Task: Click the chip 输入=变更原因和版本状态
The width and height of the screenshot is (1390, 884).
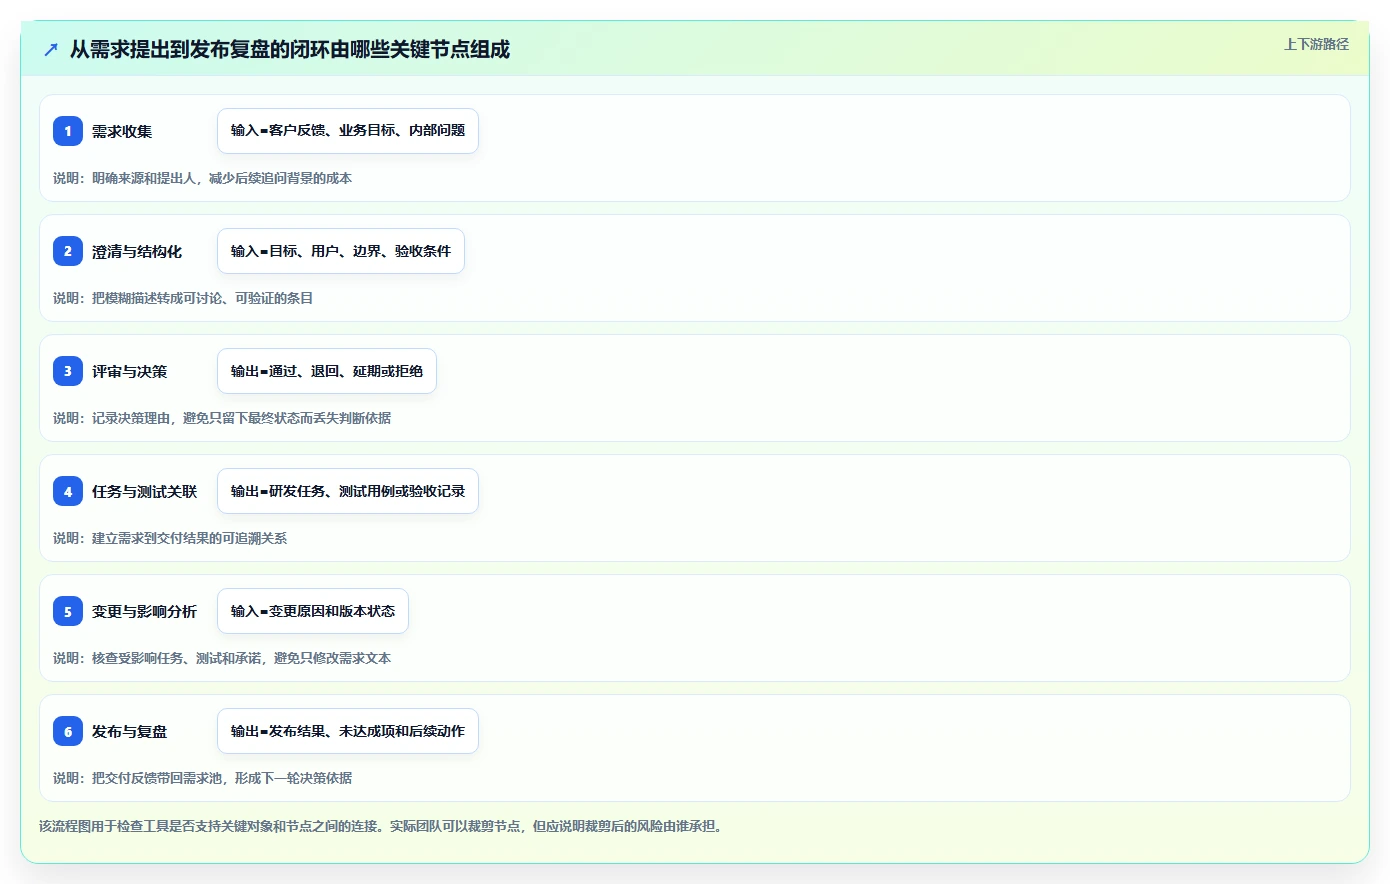Action: [x=313, y=611]
